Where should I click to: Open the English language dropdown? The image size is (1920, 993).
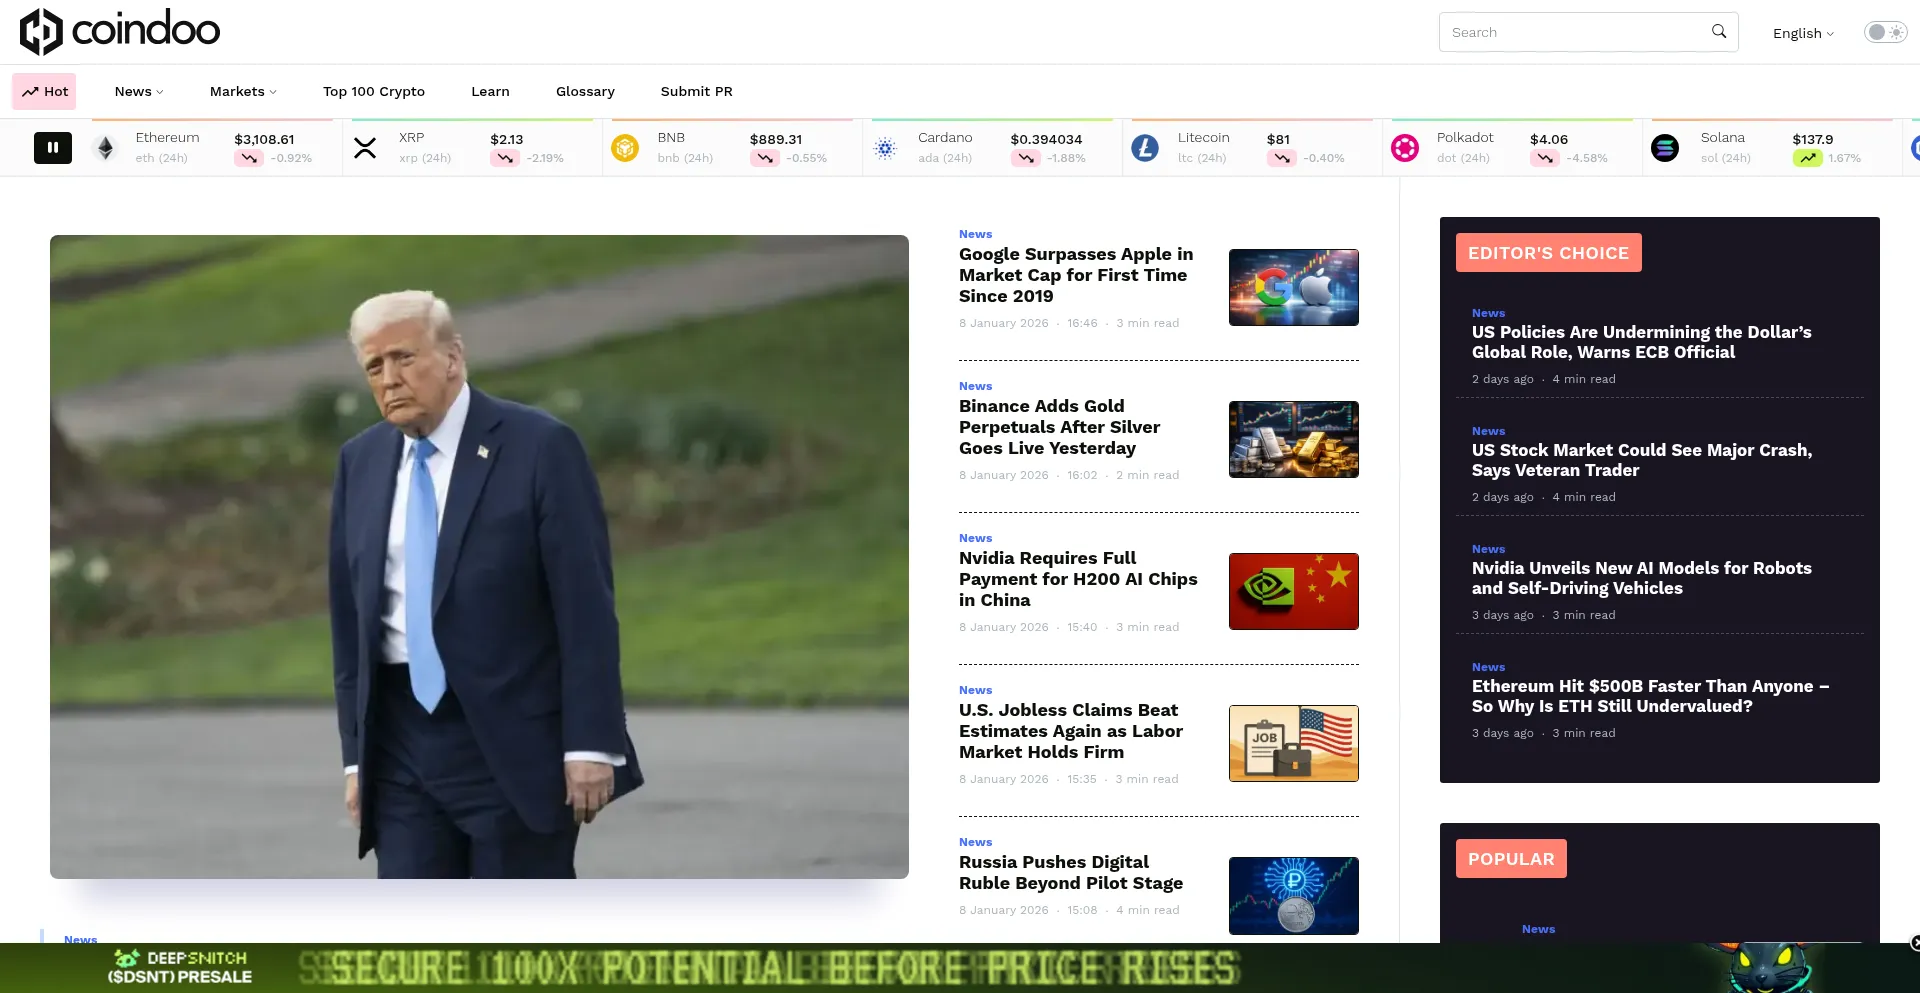pos(1803,33)
